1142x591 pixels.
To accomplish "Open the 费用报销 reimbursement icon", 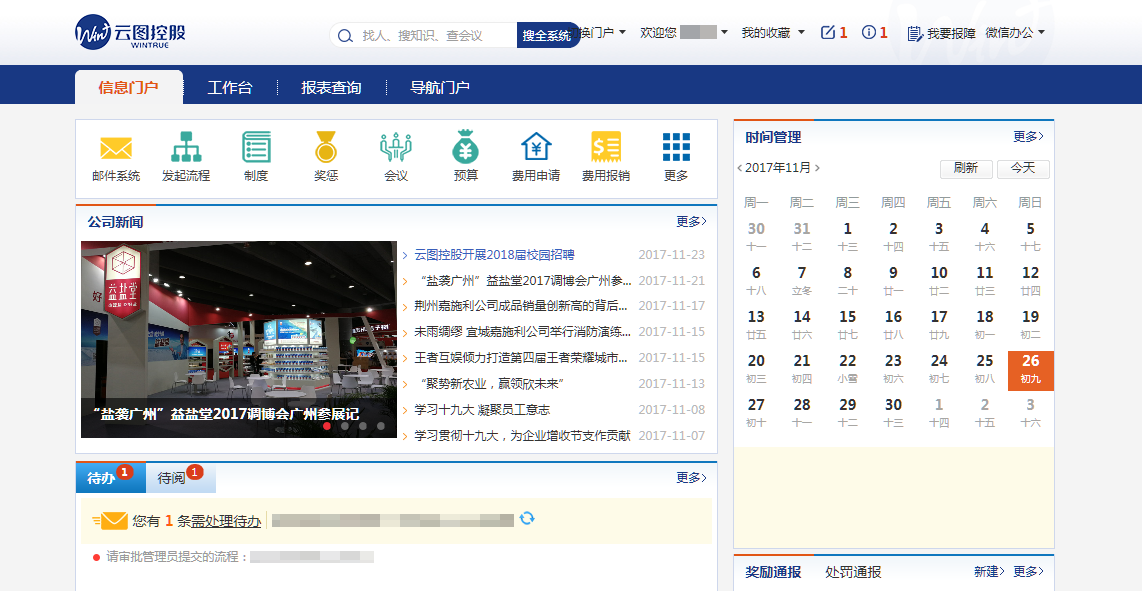I will pyautogui.click(x=606, y=148).
